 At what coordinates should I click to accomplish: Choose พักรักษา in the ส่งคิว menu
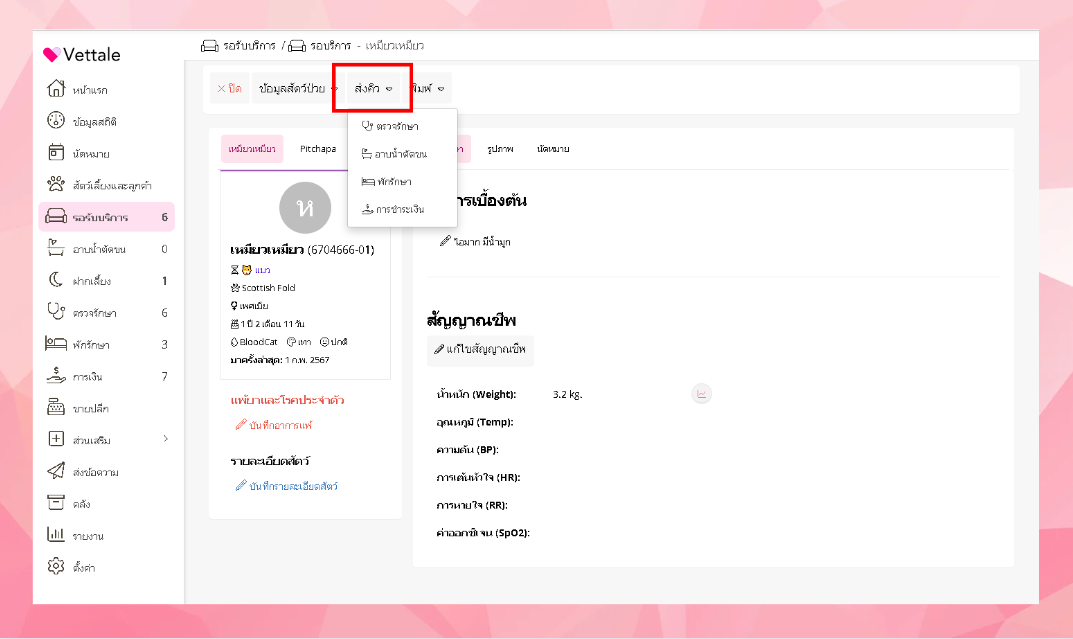tap(402, 181)
